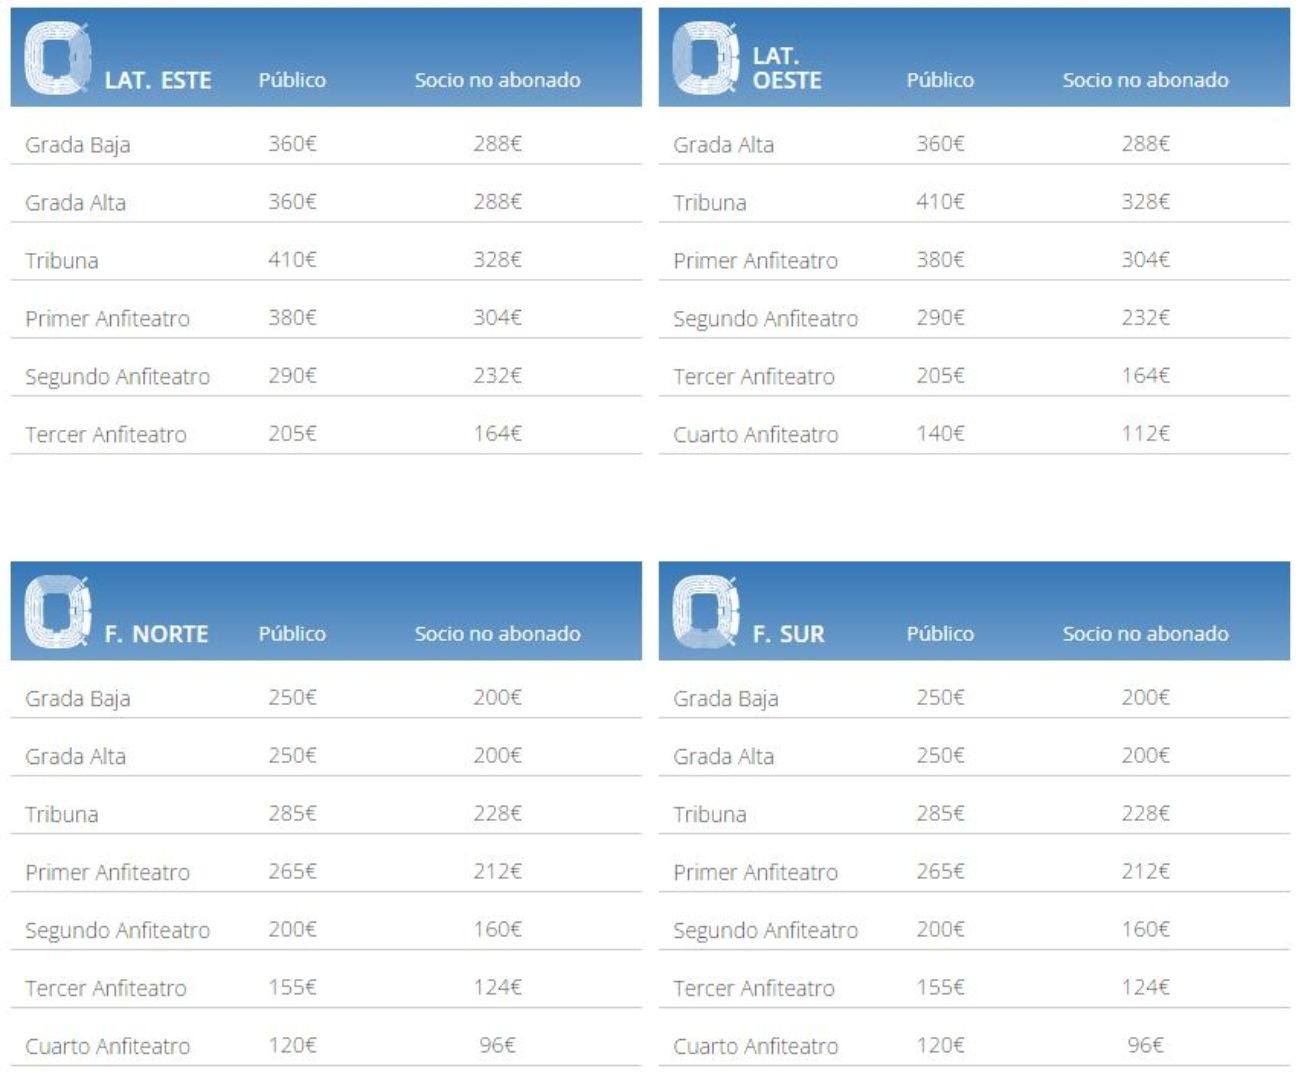Click the F. Sur stadium icon
The image size is (1307, 1080).
tap(705, 612)
